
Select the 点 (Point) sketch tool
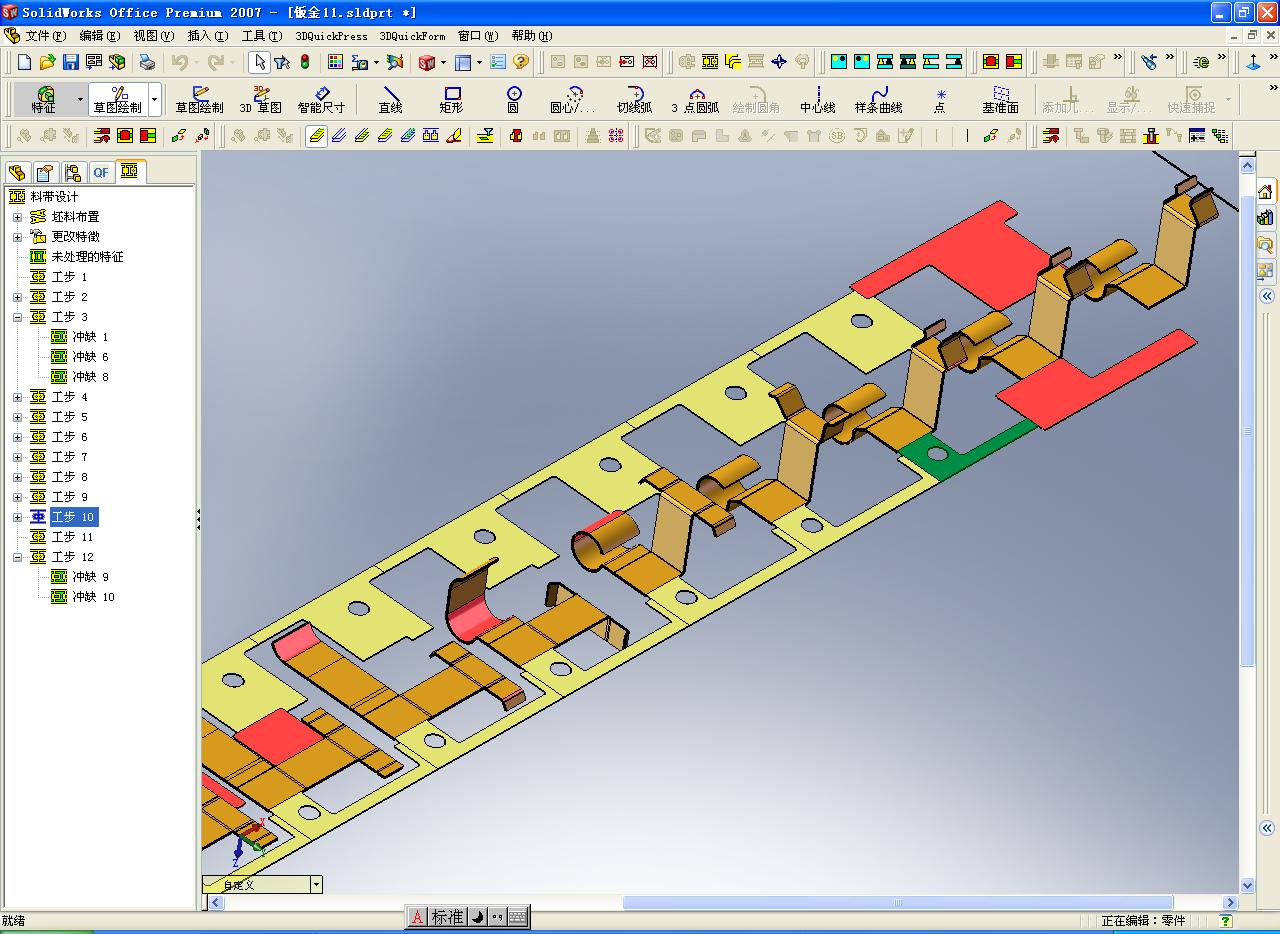(x=940, y=100)
